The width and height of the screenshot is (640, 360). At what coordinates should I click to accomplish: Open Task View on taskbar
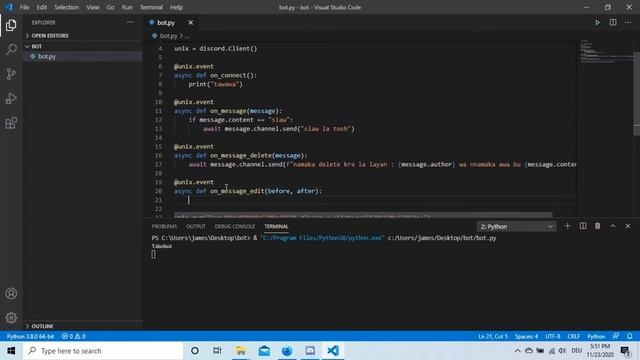pyautogui.click(x=217, y=351)
